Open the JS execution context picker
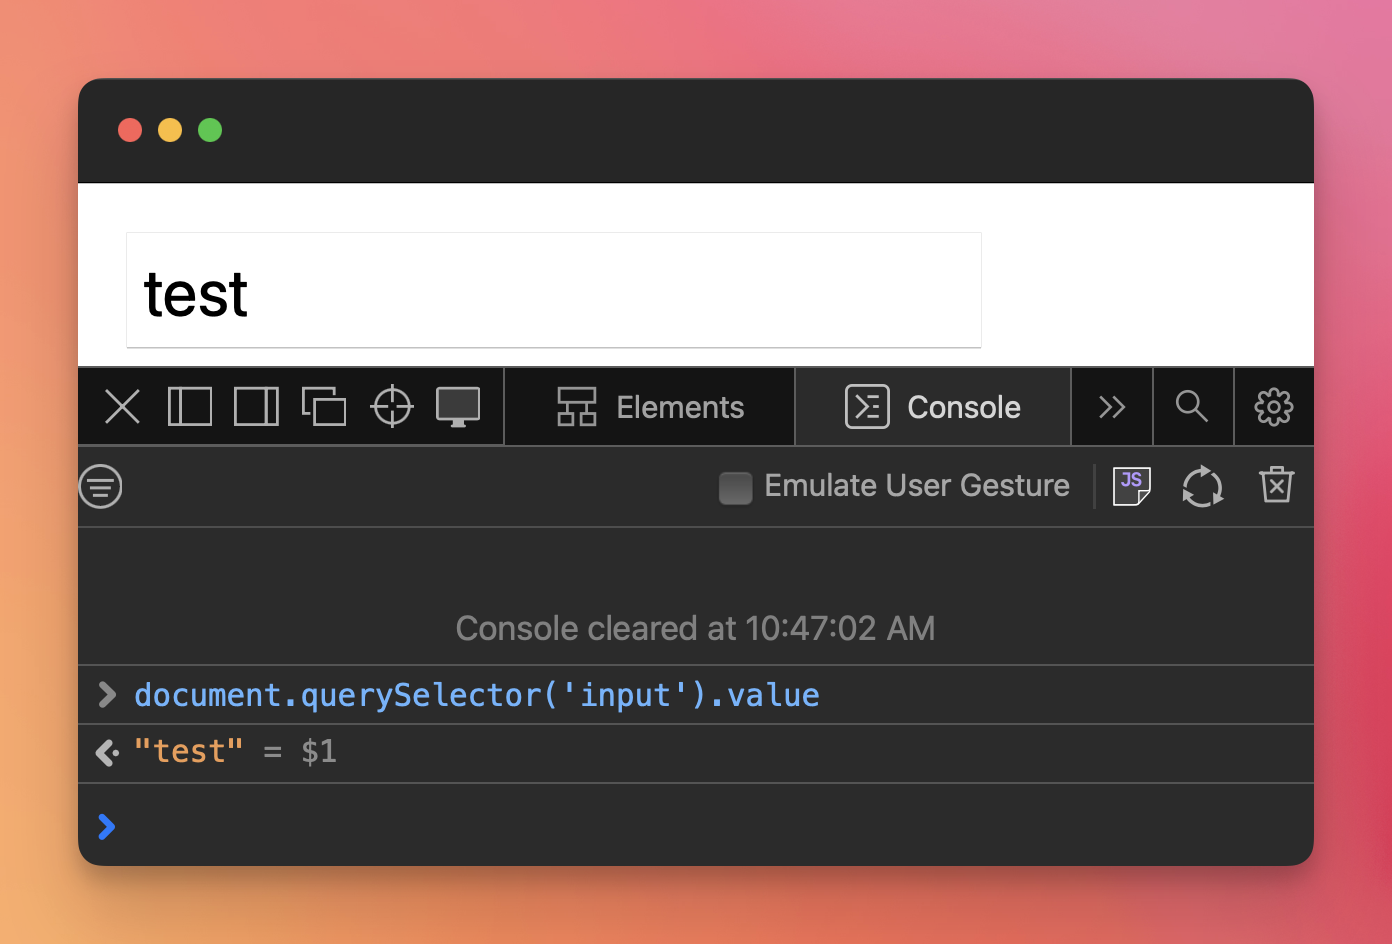Viewport: 1392px width, 944px height. (x=1132, y=486)
